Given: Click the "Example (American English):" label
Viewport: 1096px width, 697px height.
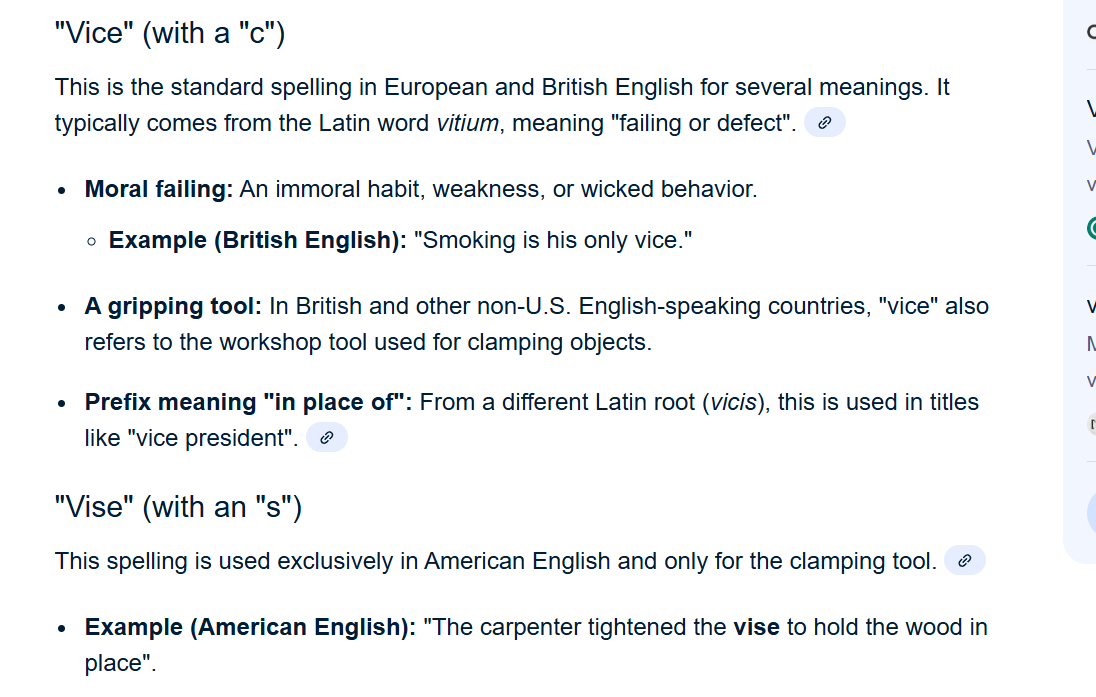Looking at the screenshot, I should 250,627.
